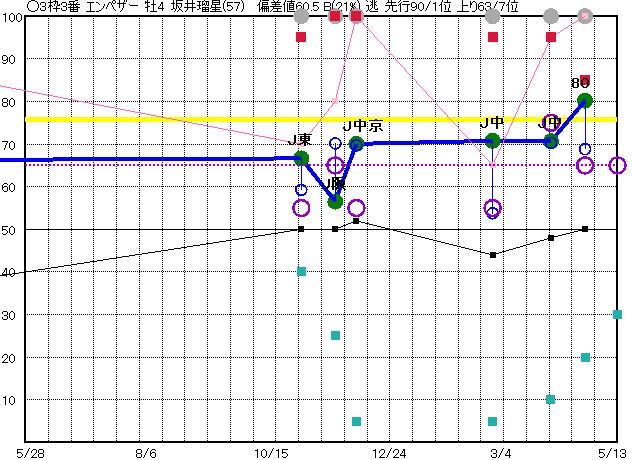Image resolution: width=632 pixels, height=460 pixels.
Task: Click the 5/28 date label on axis
Action: pos(31,451)
